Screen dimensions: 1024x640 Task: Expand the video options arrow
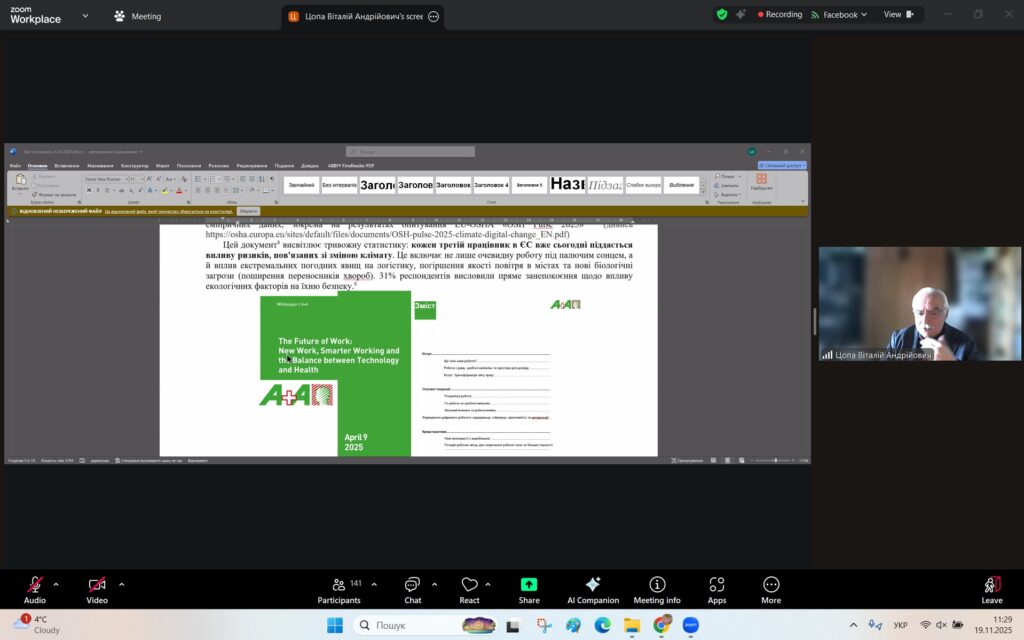coord(121,584)
